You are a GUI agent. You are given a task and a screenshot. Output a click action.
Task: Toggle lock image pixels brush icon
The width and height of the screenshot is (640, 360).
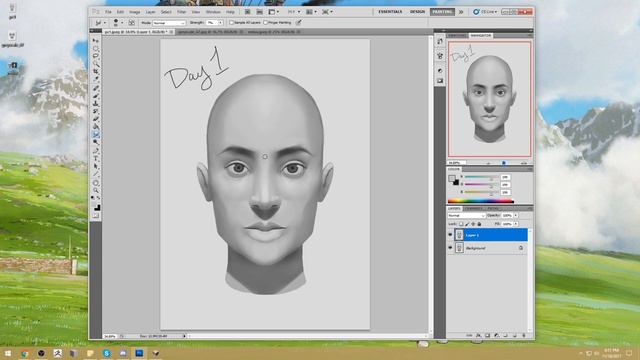coord(467,224)
